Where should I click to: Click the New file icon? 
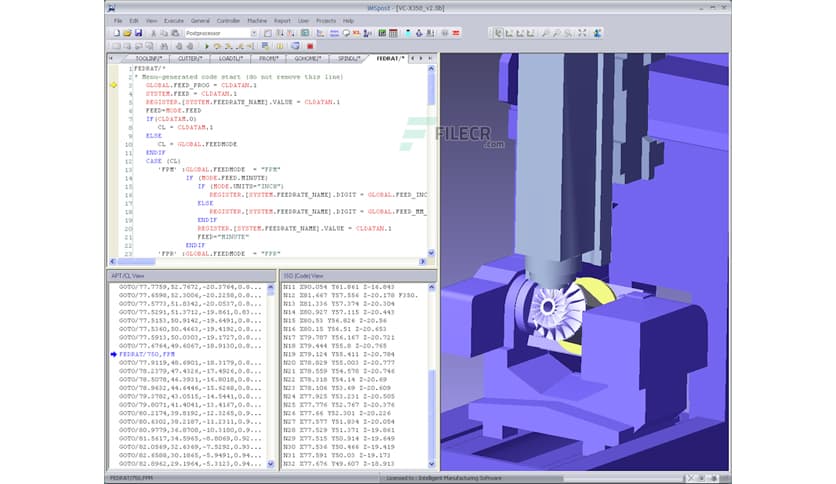pyautogui.click(x=115, y=33)
